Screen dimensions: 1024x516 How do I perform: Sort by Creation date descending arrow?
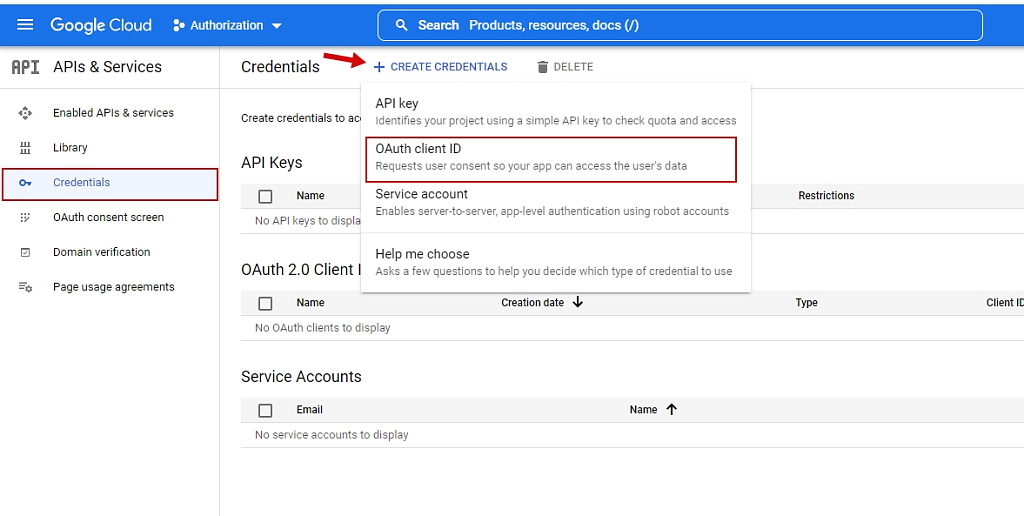coord(578,302)
